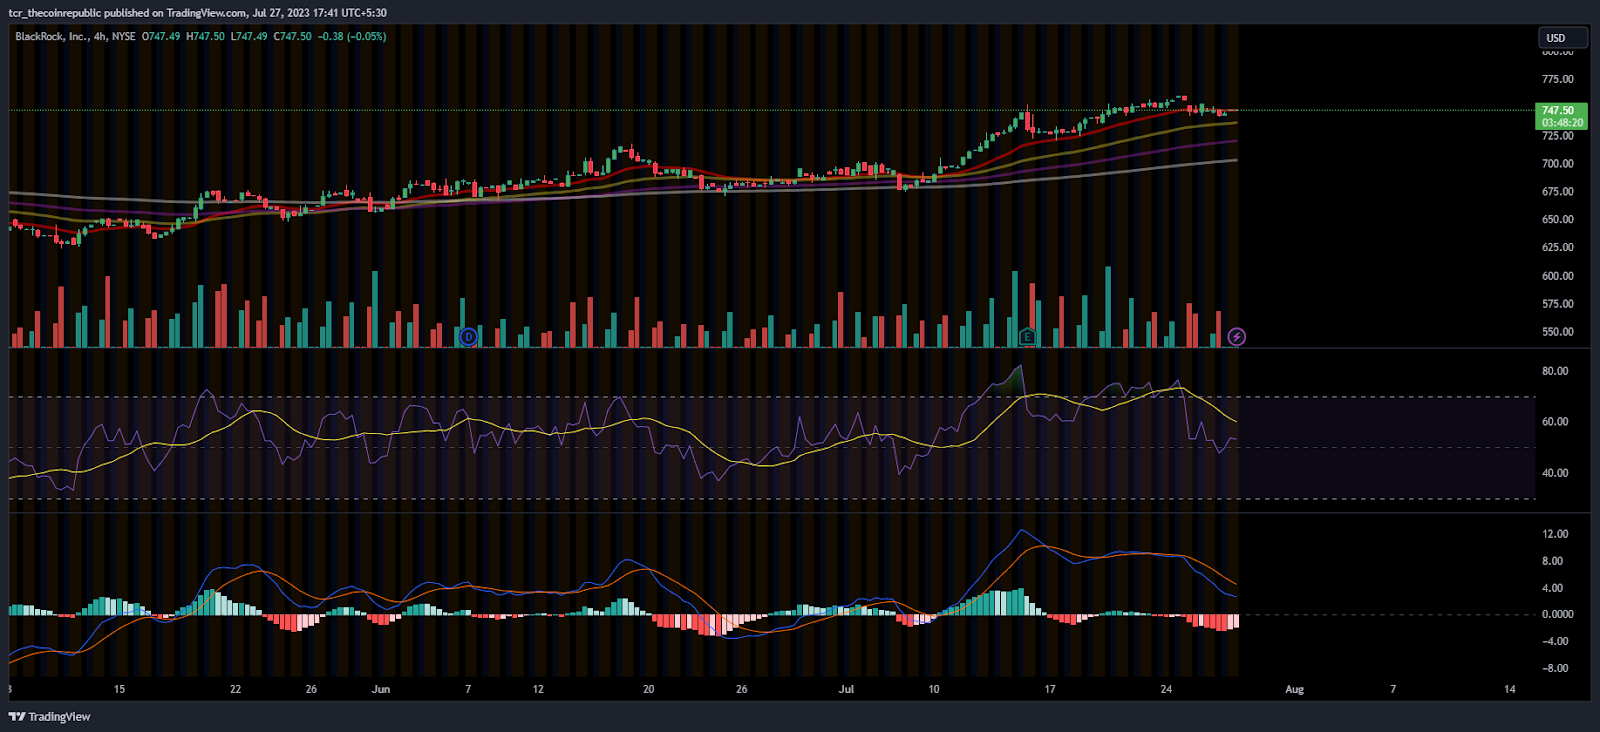The height and width of the screenshot is (732, 1600).
Task: Click the 775.00 price axis label
Action: (1558, 79)
